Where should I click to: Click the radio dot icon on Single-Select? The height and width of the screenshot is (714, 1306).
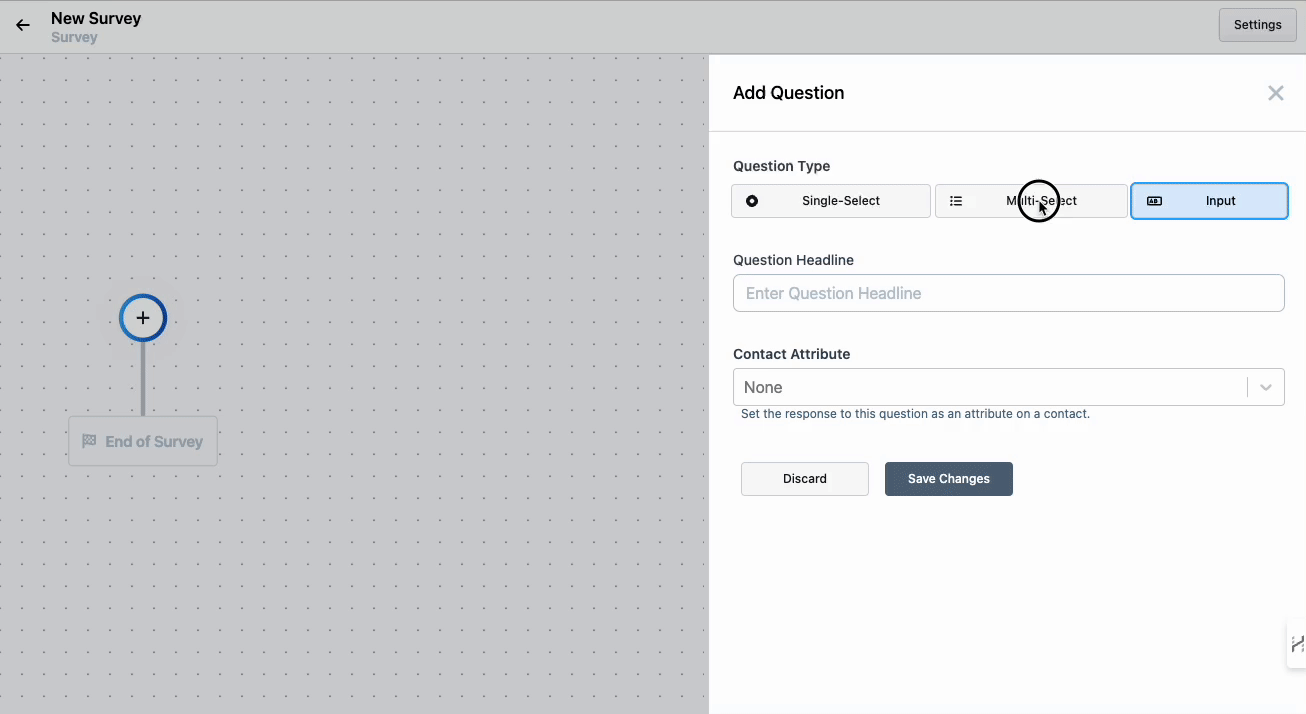[752, 201]
